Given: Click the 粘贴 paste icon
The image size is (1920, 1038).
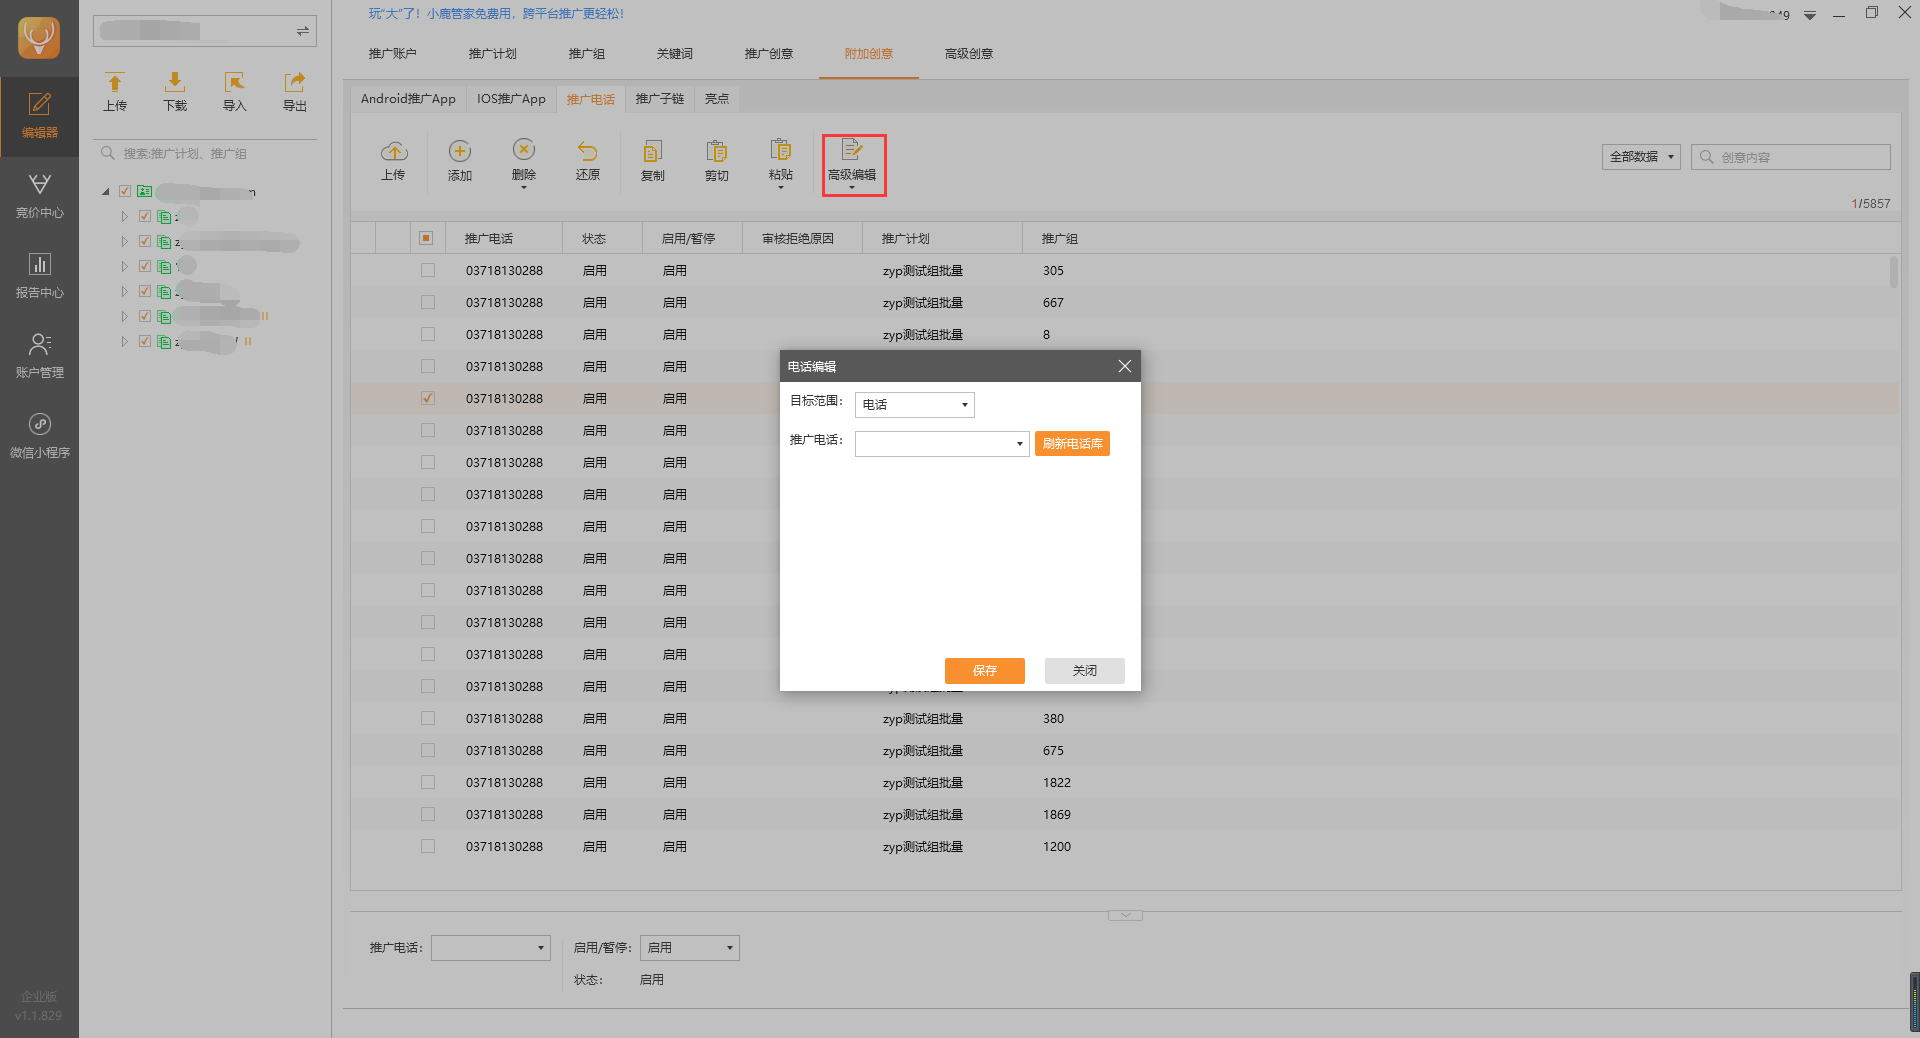Looking at the screenshot, I should pyautogui.click(x=781, y=160).
